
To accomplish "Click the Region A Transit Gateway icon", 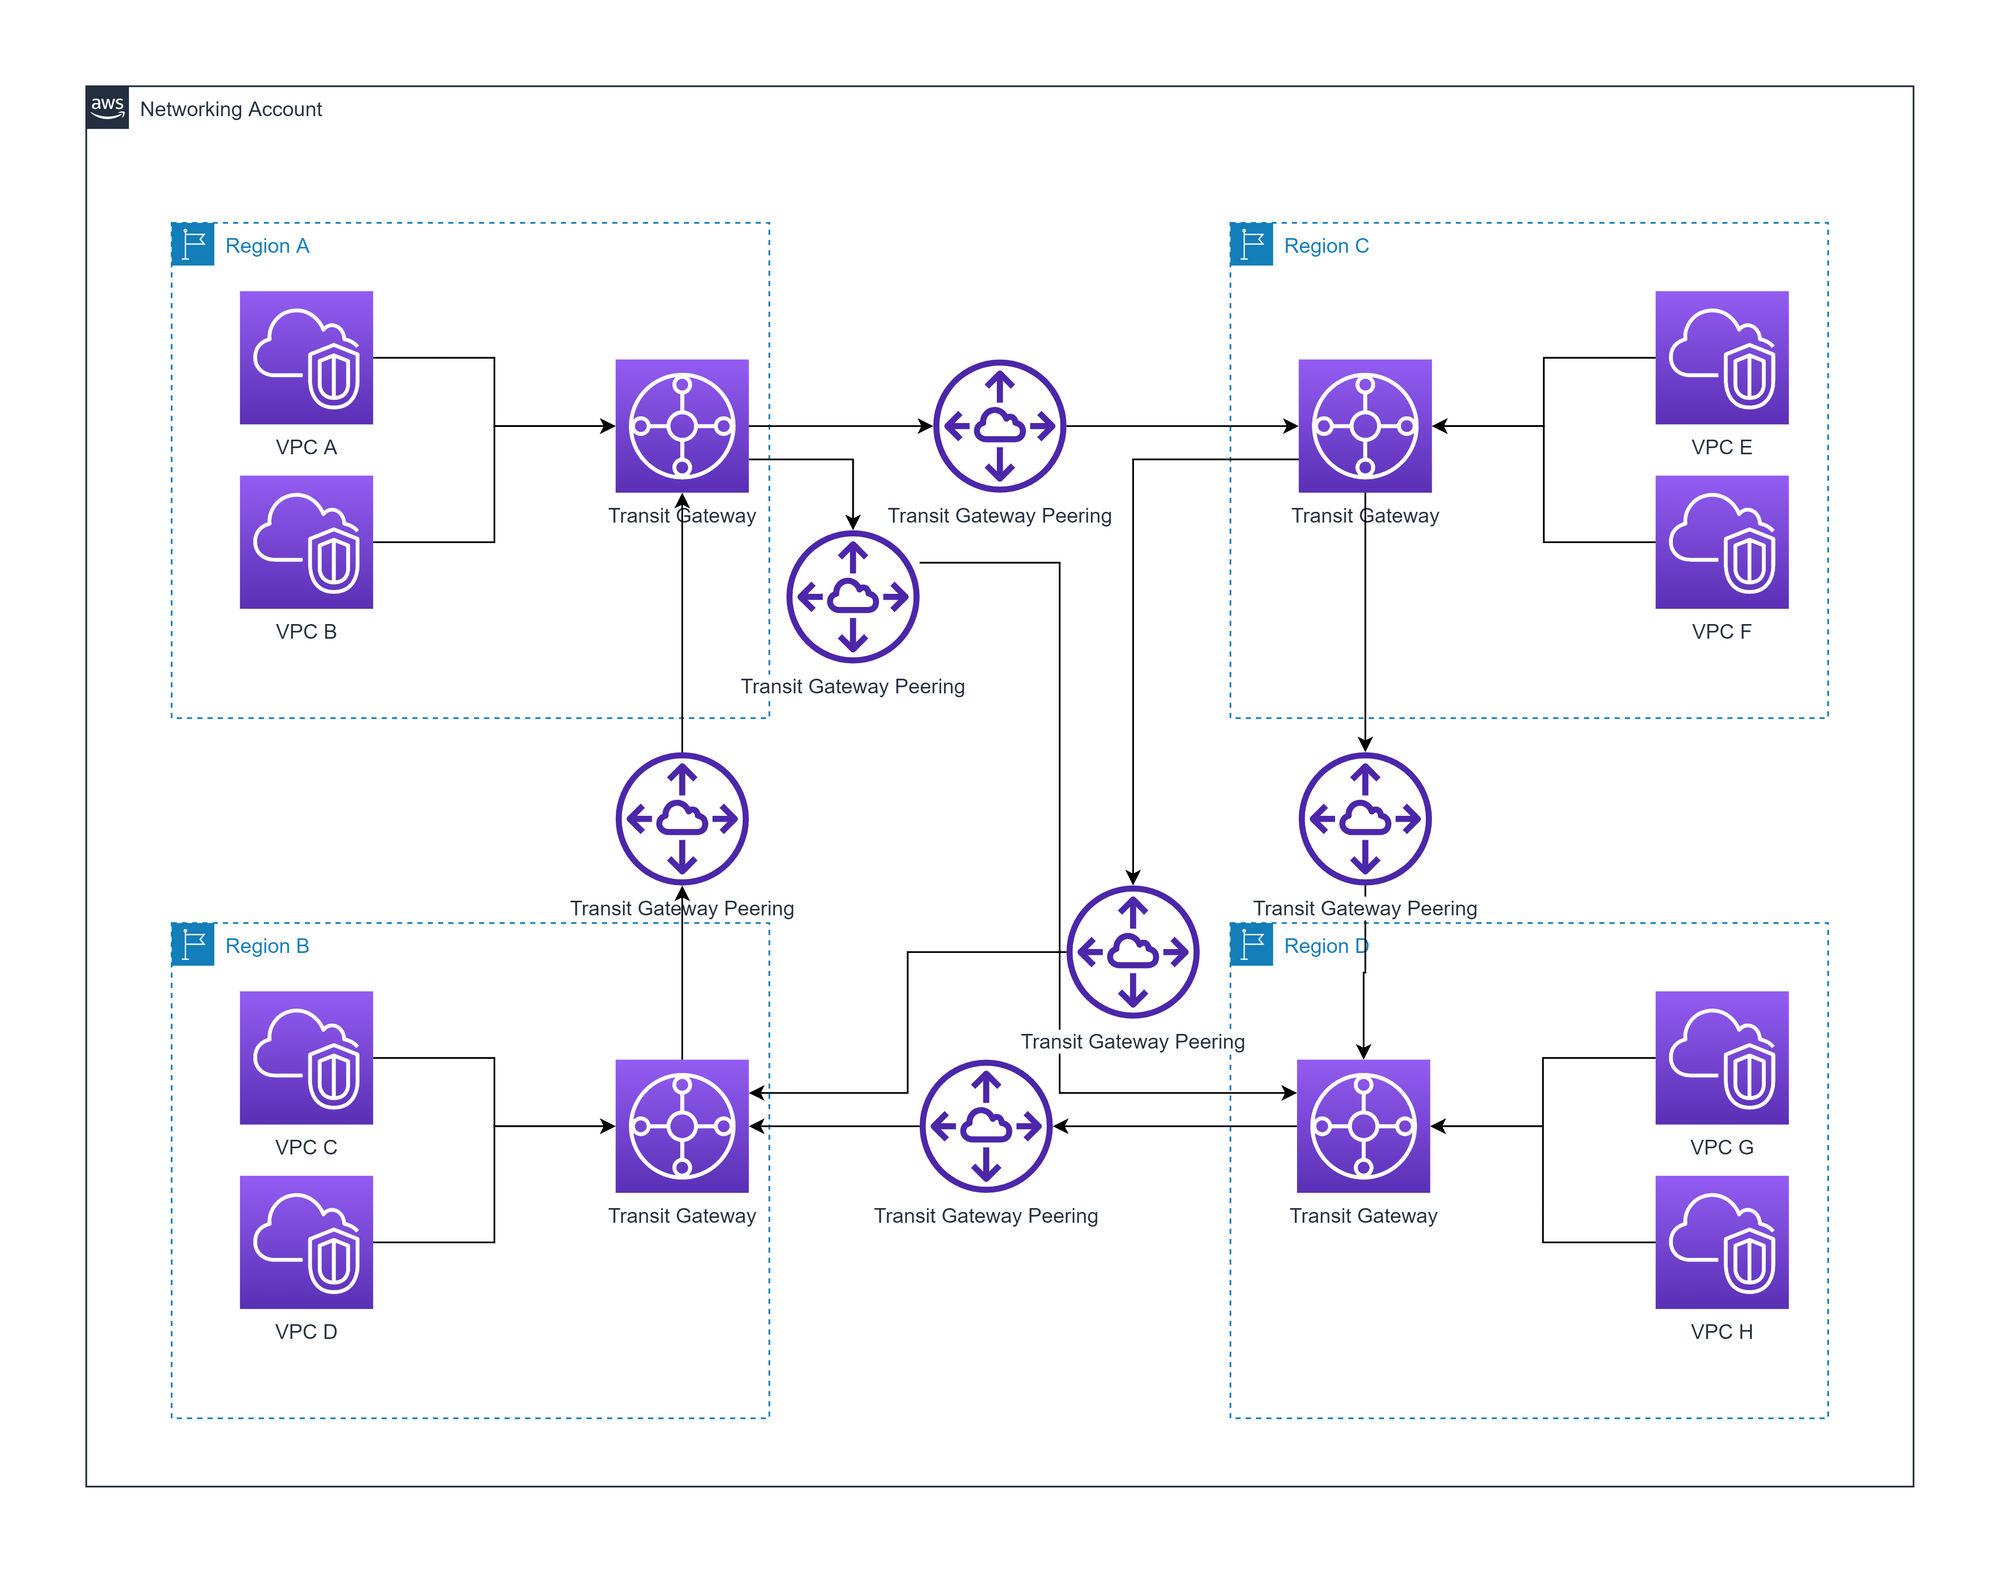I will [682, 426].
